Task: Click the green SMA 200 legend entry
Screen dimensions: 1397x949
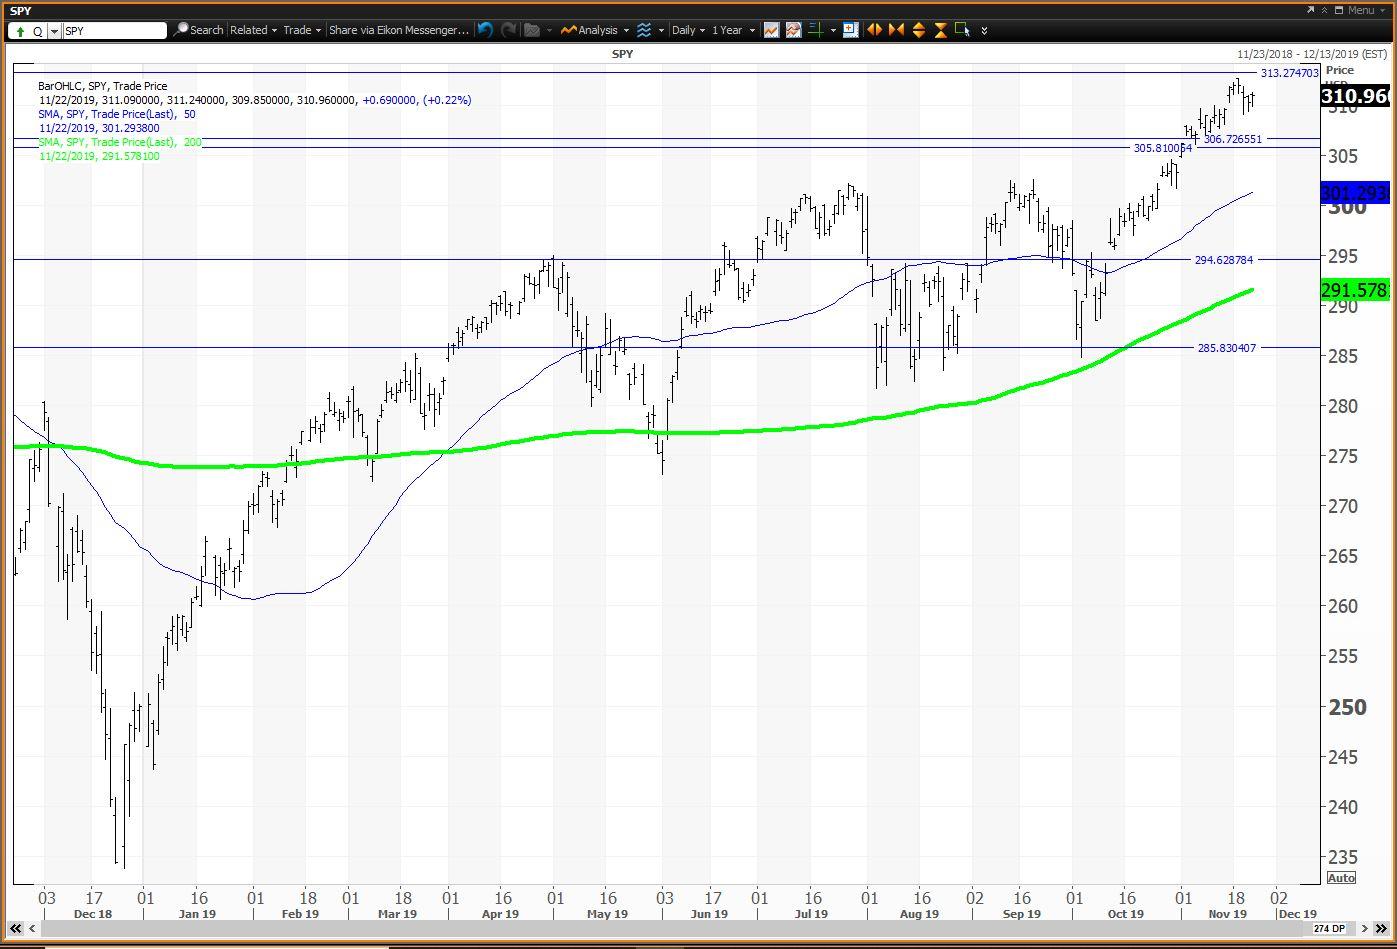Action: [x=120, y=142]
